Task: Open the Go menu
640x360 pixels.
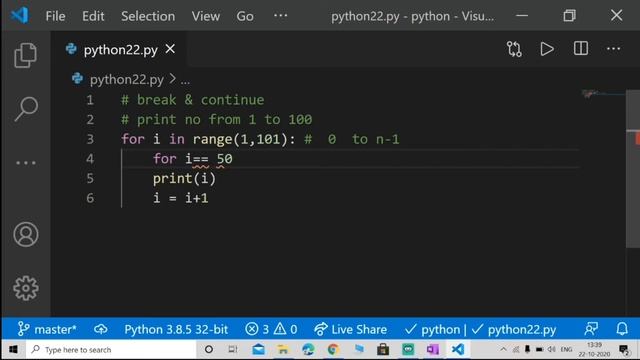Action: pos(245,16)
